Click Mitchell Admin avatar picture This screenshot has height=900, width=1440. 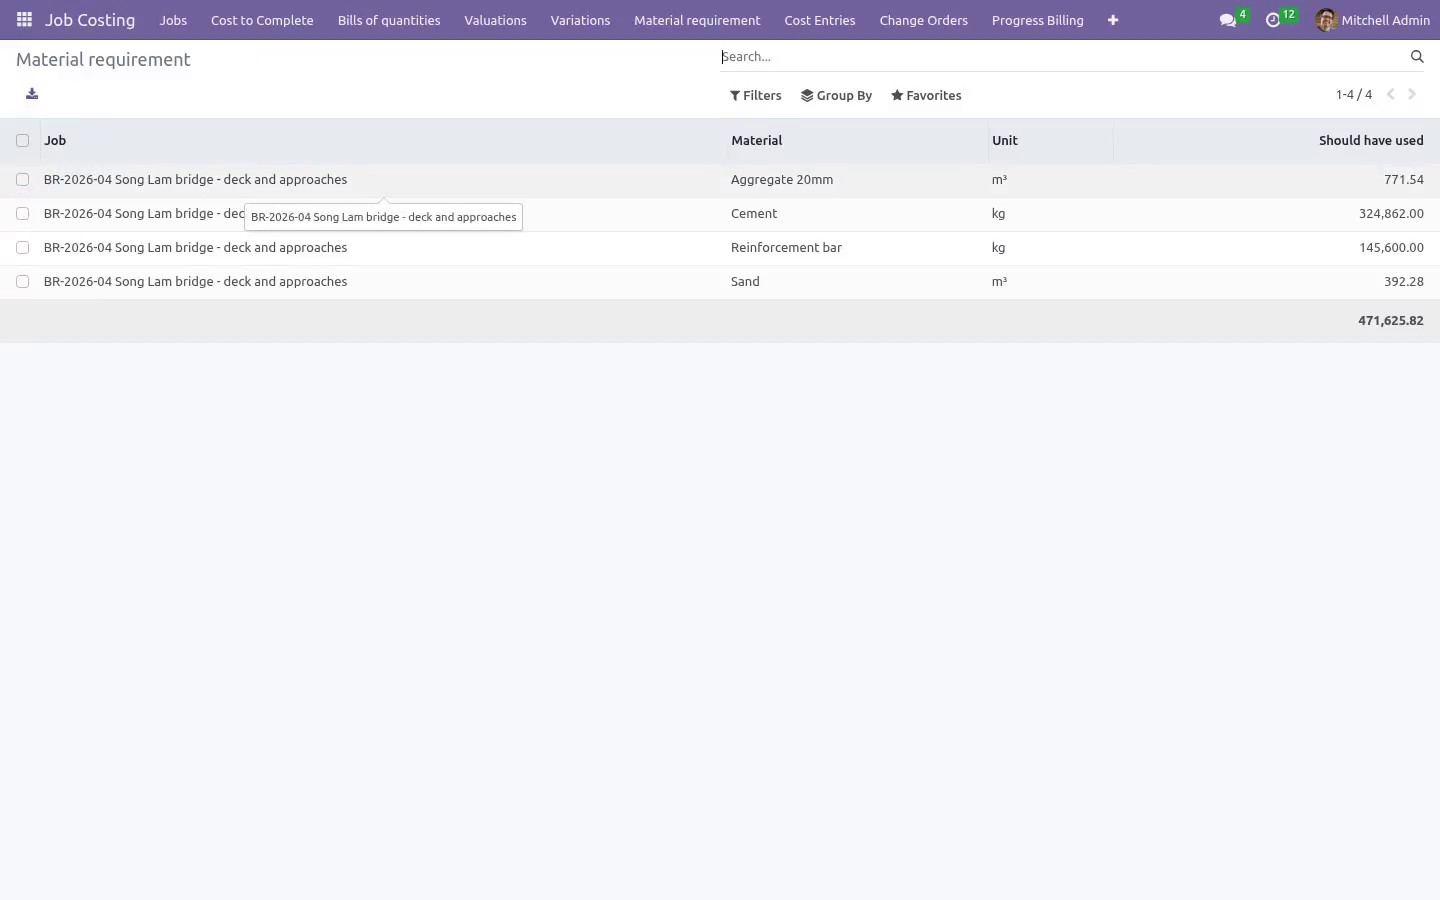coord(1326,20)
